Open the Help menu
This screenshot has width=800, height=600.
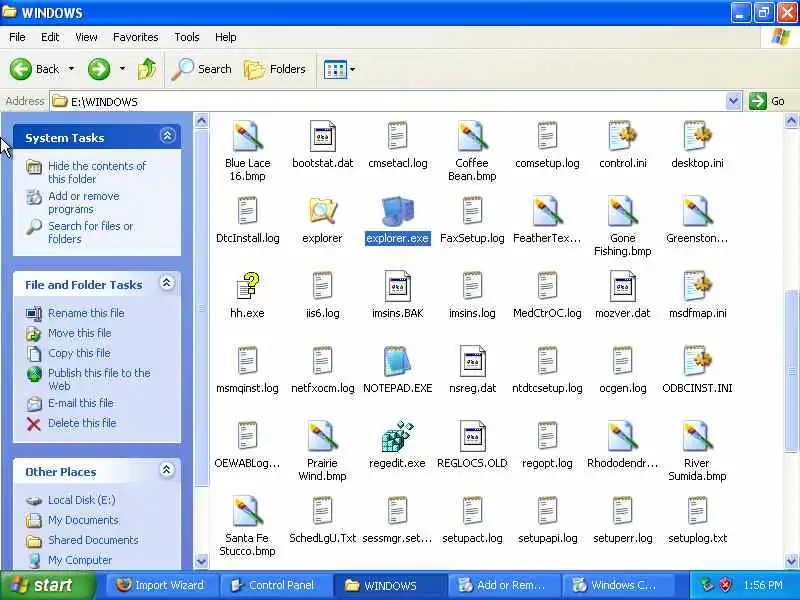226,37
